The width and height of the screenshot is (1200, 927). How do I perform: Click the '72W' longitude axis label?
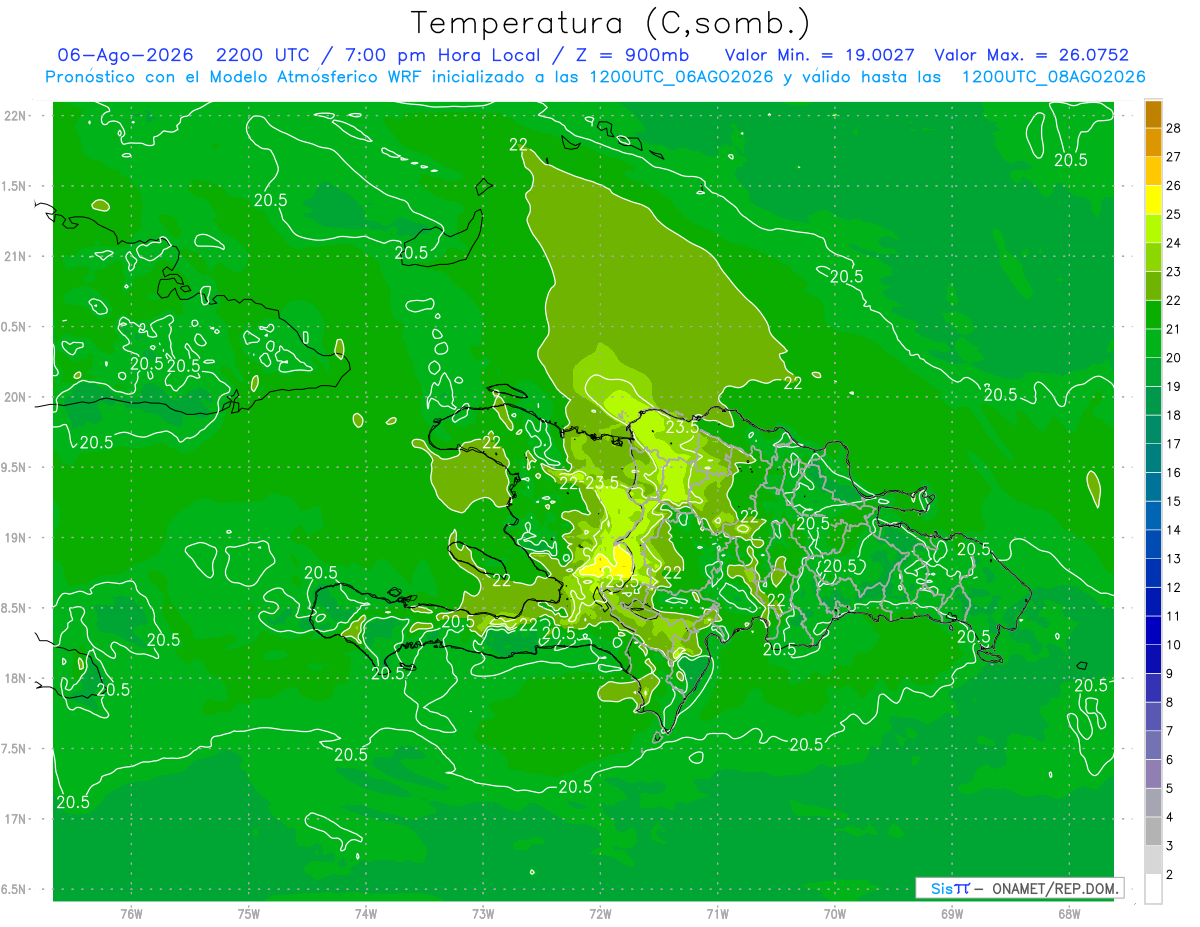[600, 913]
